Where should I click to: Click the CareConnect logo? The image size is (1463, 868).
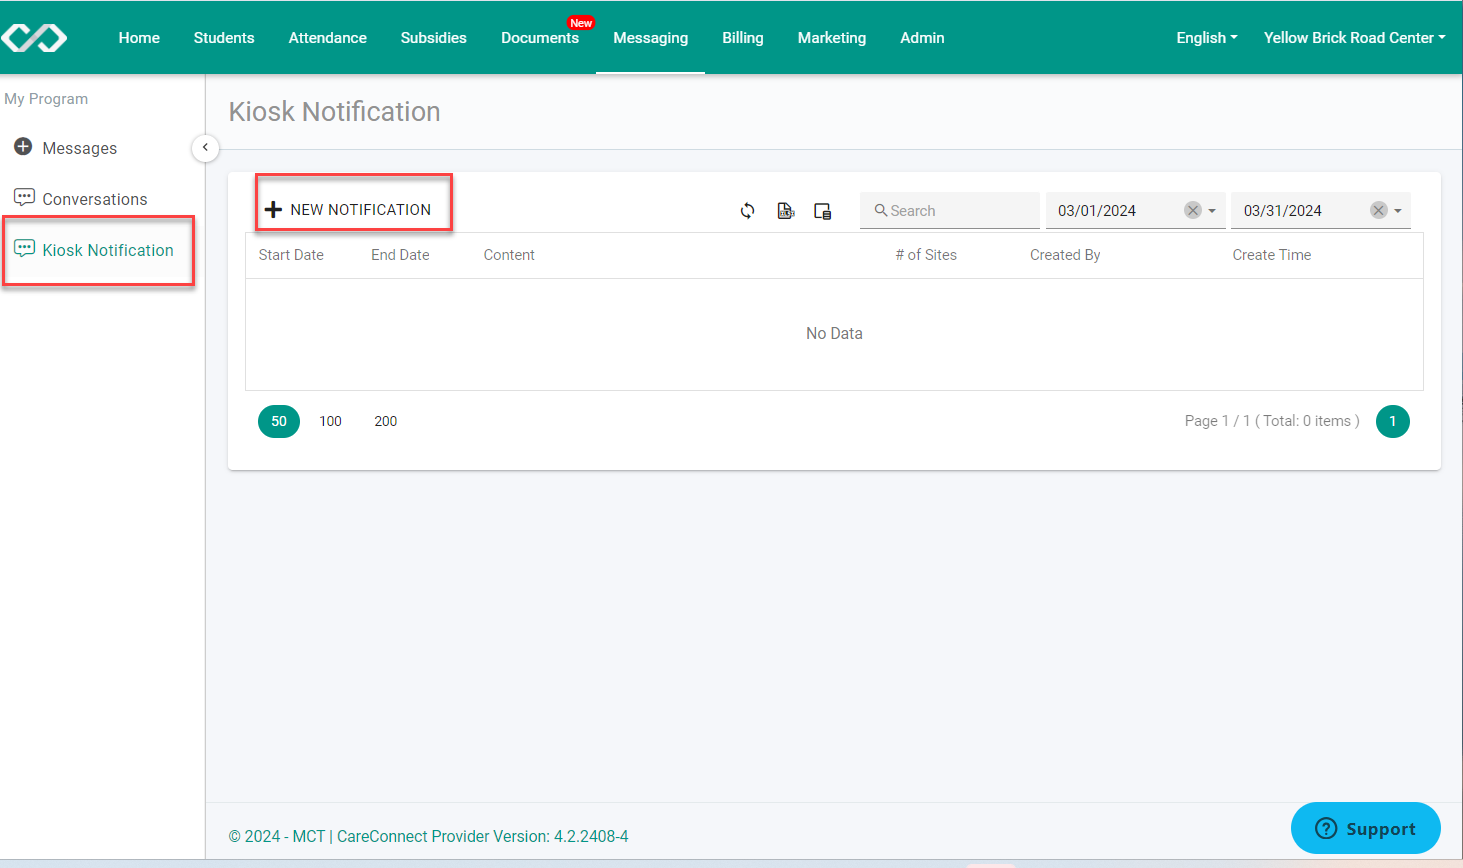(x=34, y=38)
